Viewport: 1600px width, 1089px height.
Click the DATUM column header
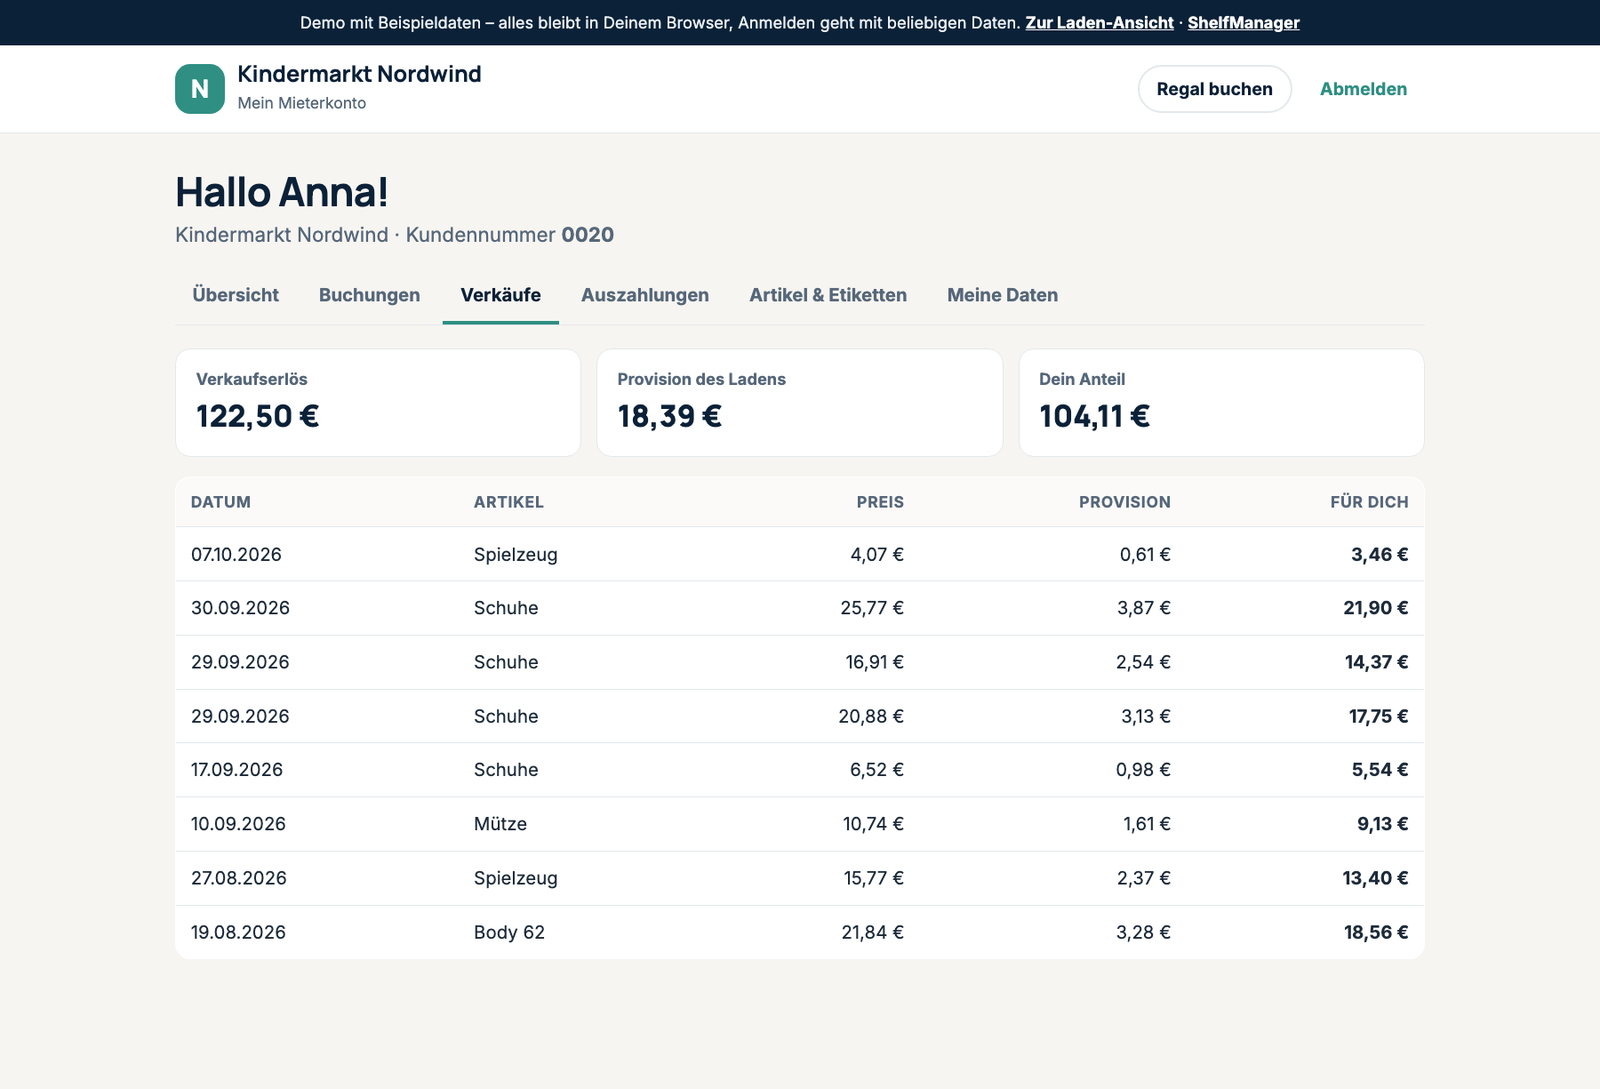[x=221, y=502]
